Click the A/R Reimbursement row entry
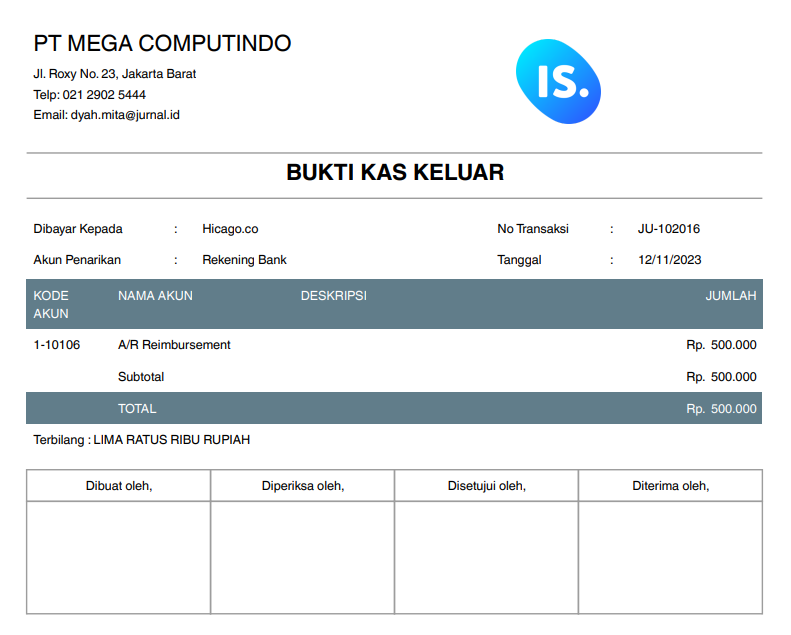 174,345
